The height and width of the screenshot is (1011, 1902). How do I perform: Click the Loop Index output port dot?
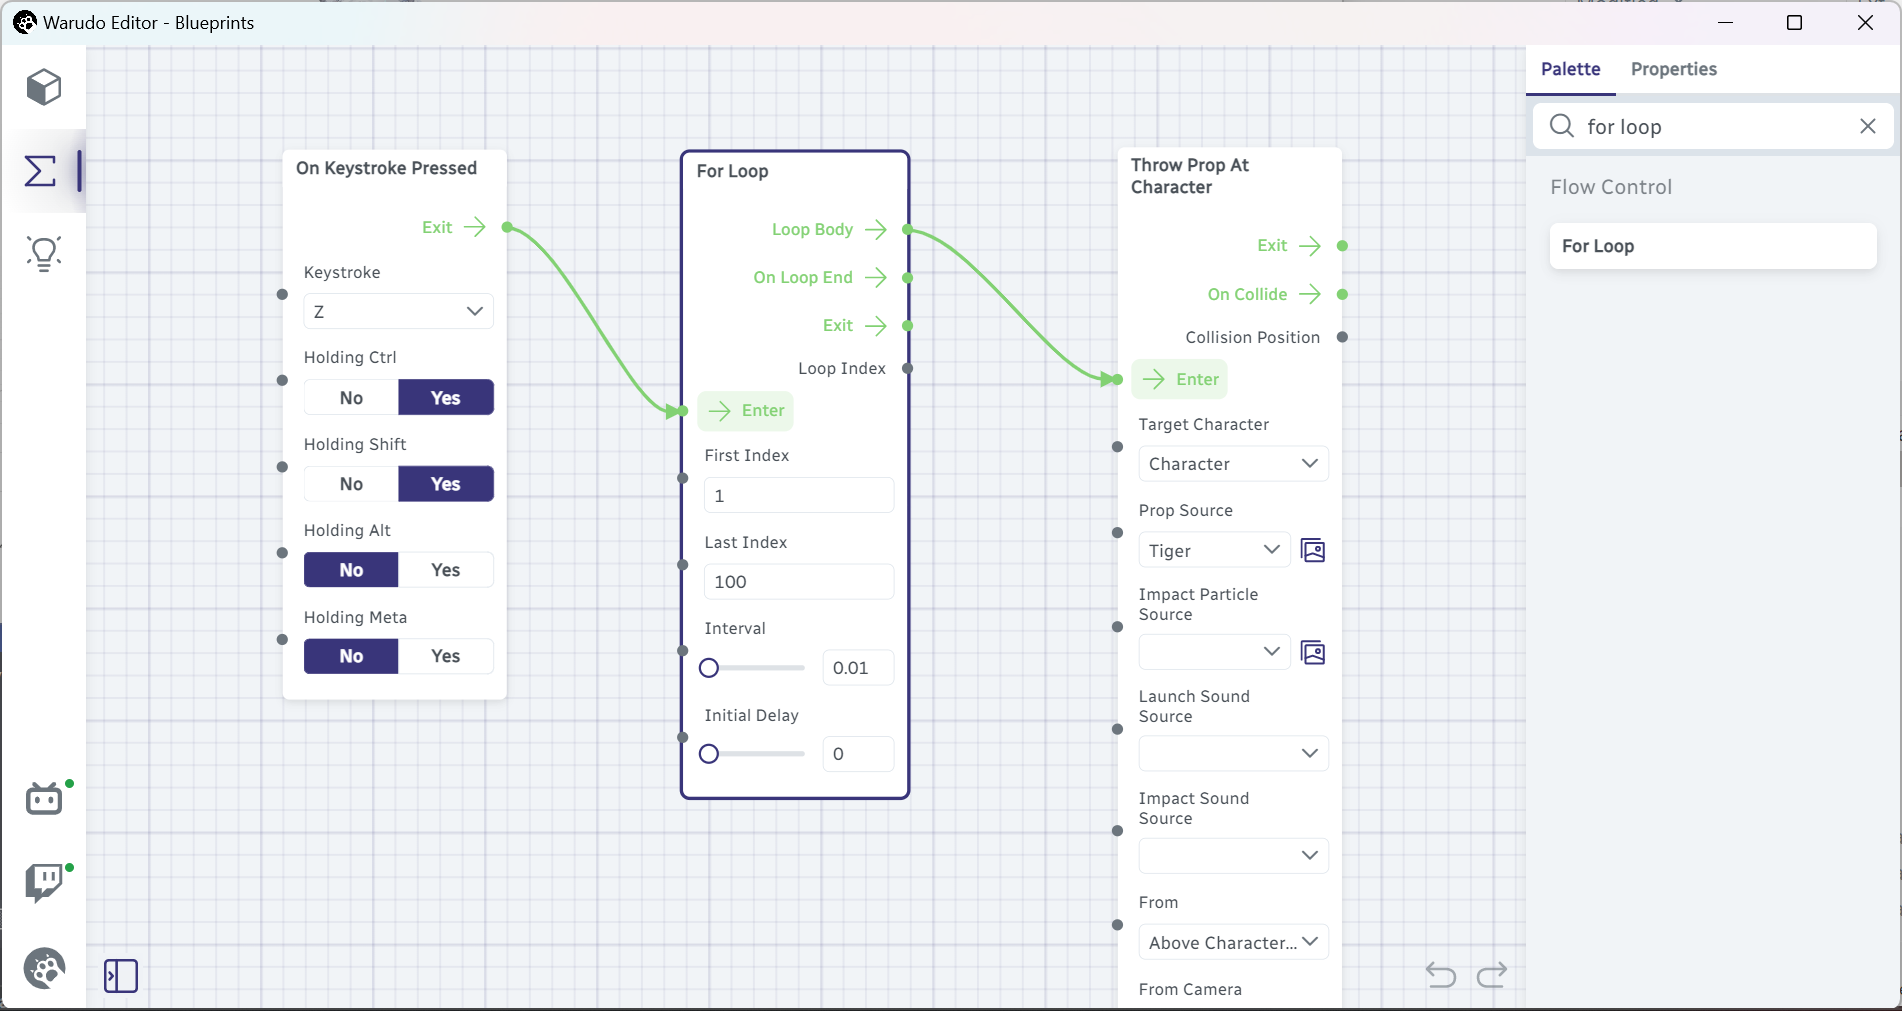[908, 368]
